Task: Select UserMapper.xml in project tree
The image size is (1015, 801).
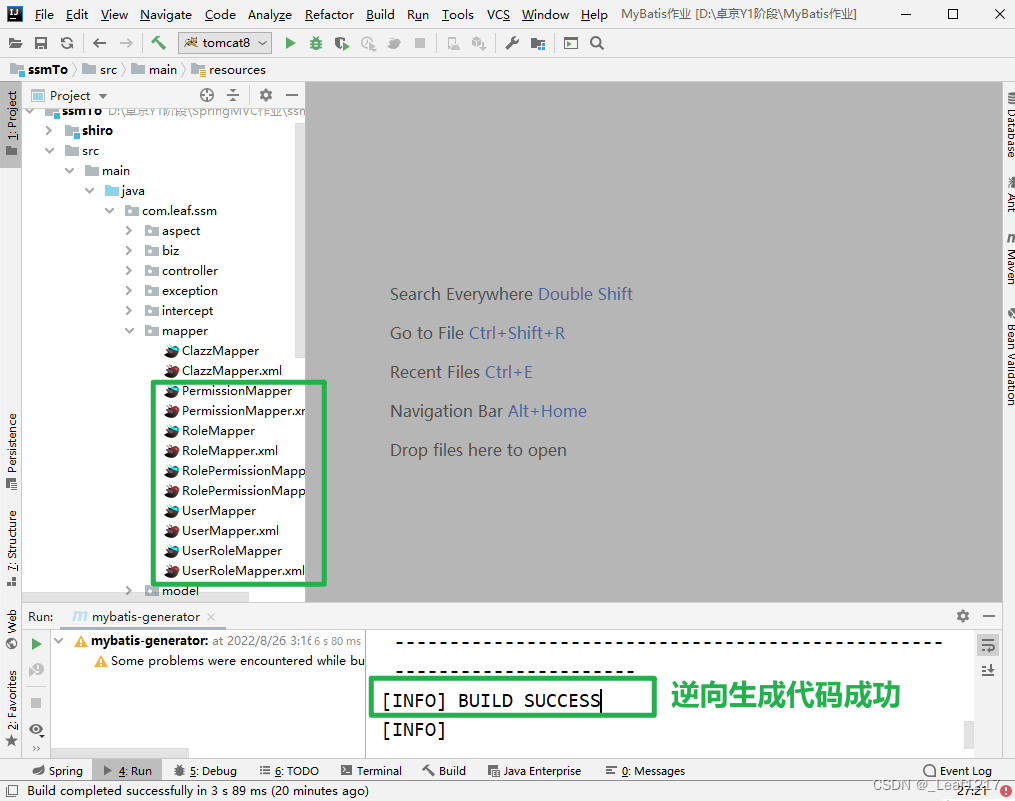Action: [230, 530]
